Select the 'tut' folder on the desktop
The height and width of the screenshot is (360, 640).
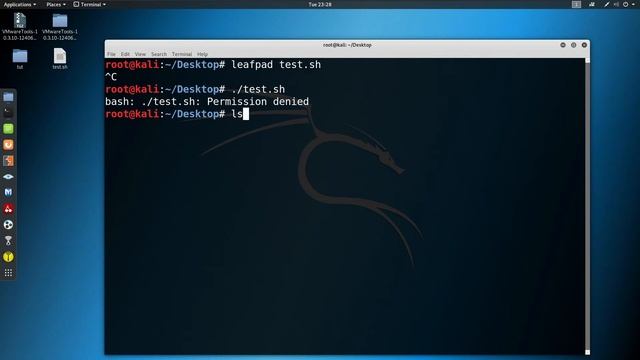coord(20,59)
